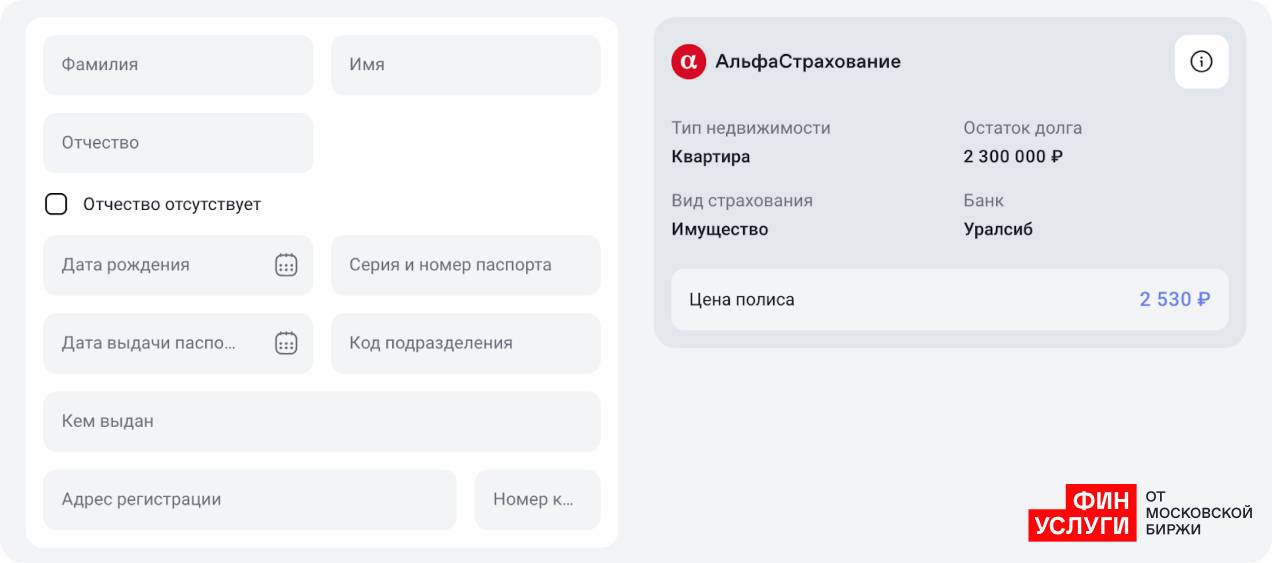Select the Отчество text field
Viewport: 1272px width, 563px height.
pyautogui.click(x=178, y=143)
